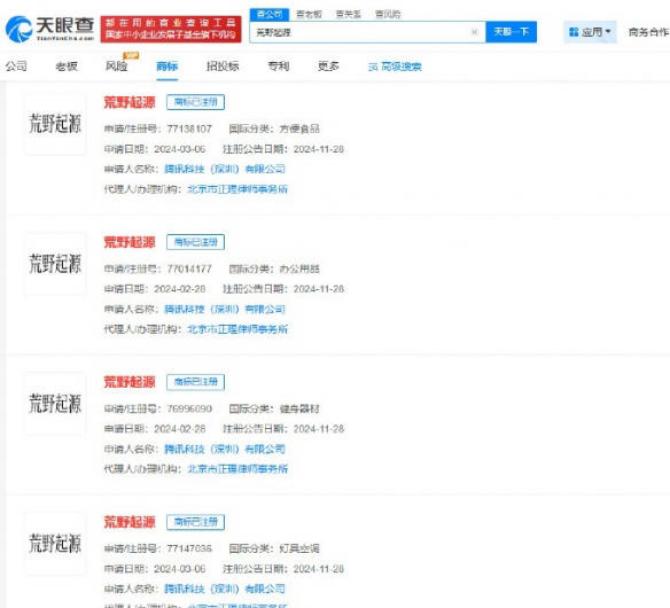Go to the 专利 tab

[278, 66]
